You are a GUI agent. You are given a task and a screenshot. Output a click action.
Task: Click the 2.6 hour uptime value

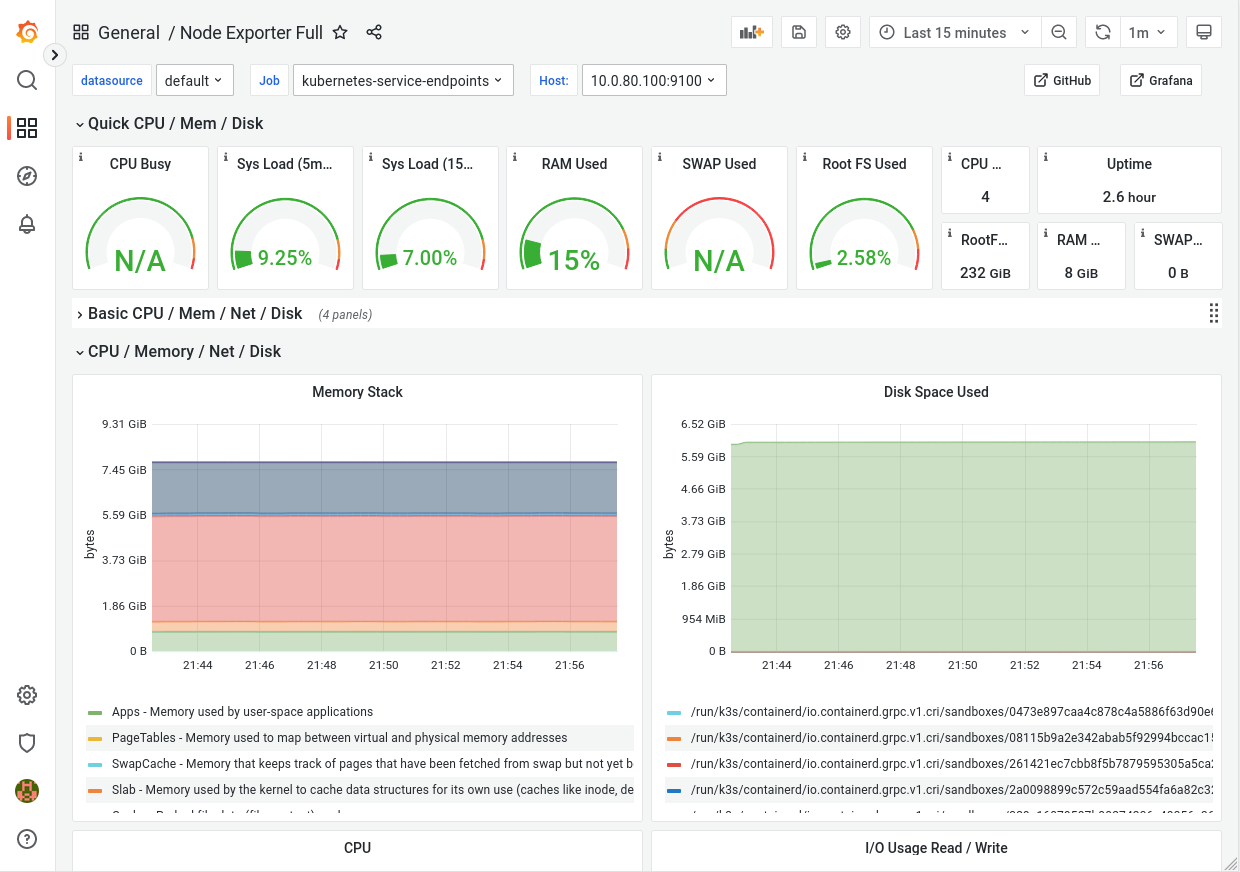point(1129,197)
